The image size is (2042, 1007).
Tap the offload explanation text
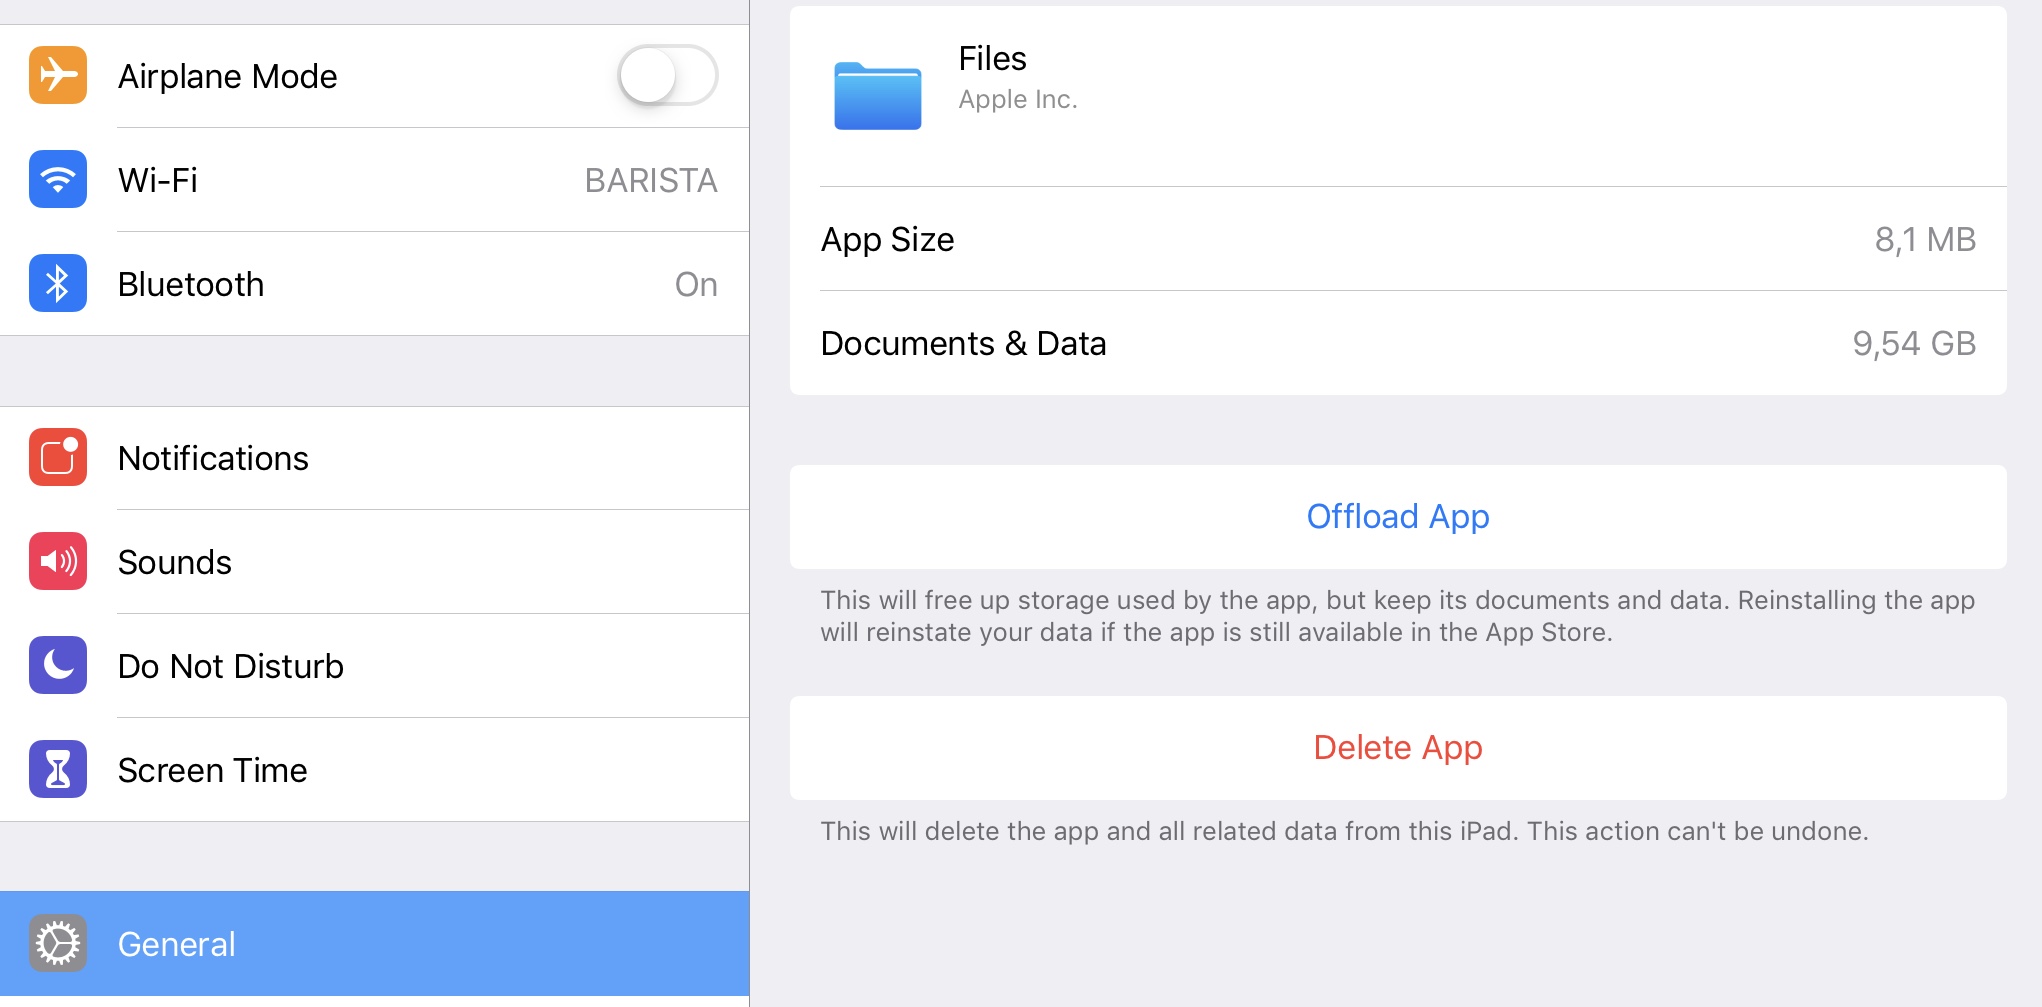pyautogui.click(x=1398, y=616)
